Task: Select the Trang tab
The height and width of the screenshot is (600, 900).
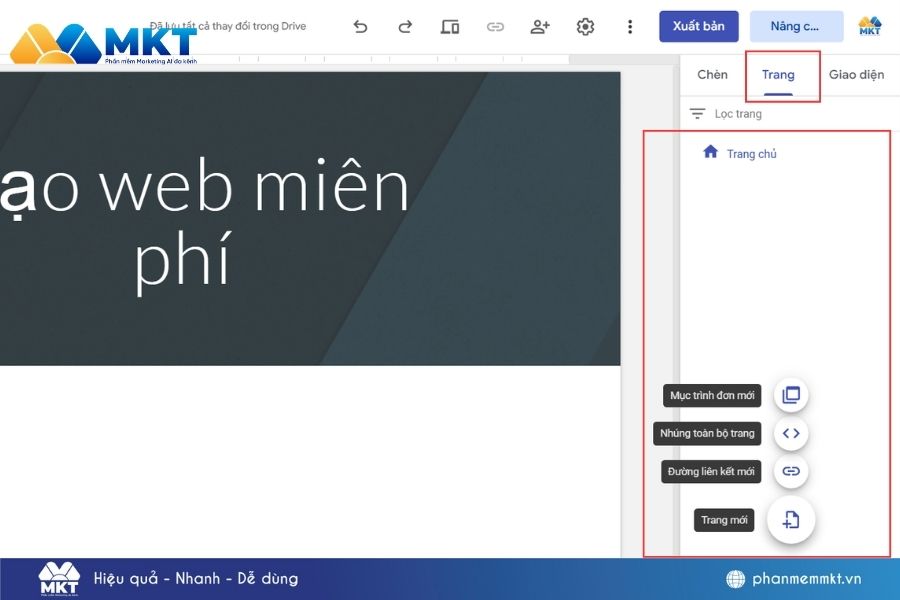Action: (x=778, y=75)
